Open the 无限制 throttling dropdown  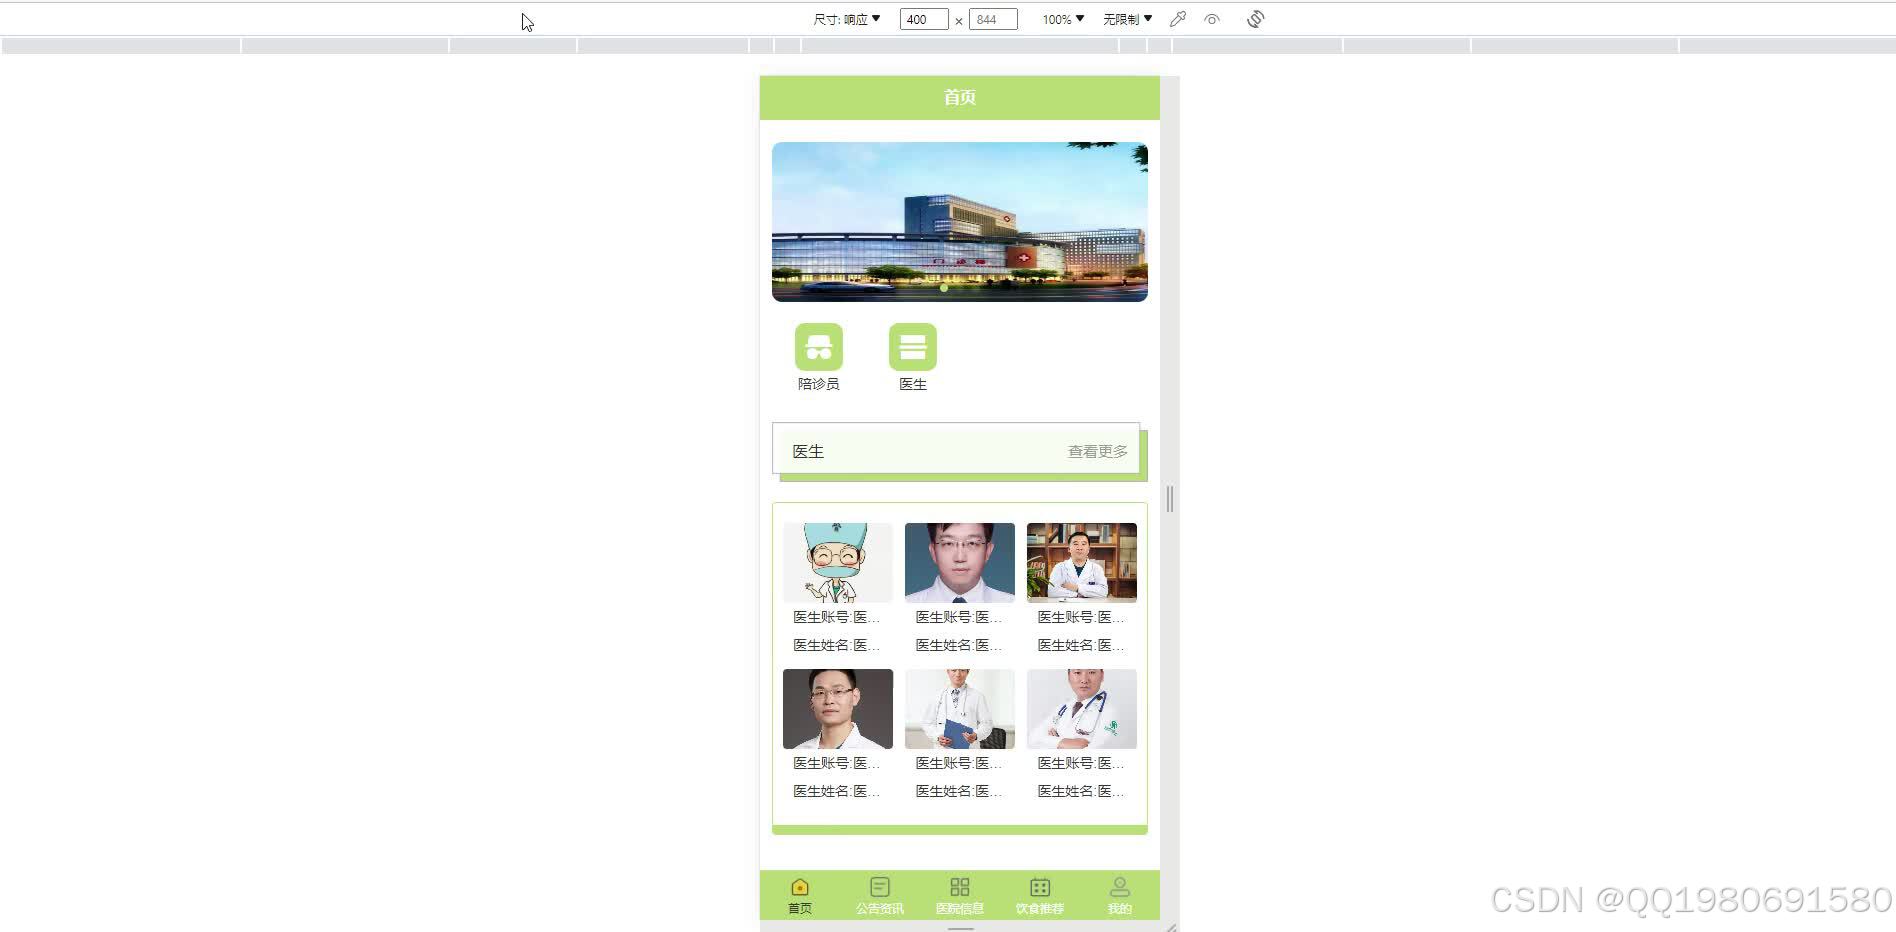[1126, 18]
